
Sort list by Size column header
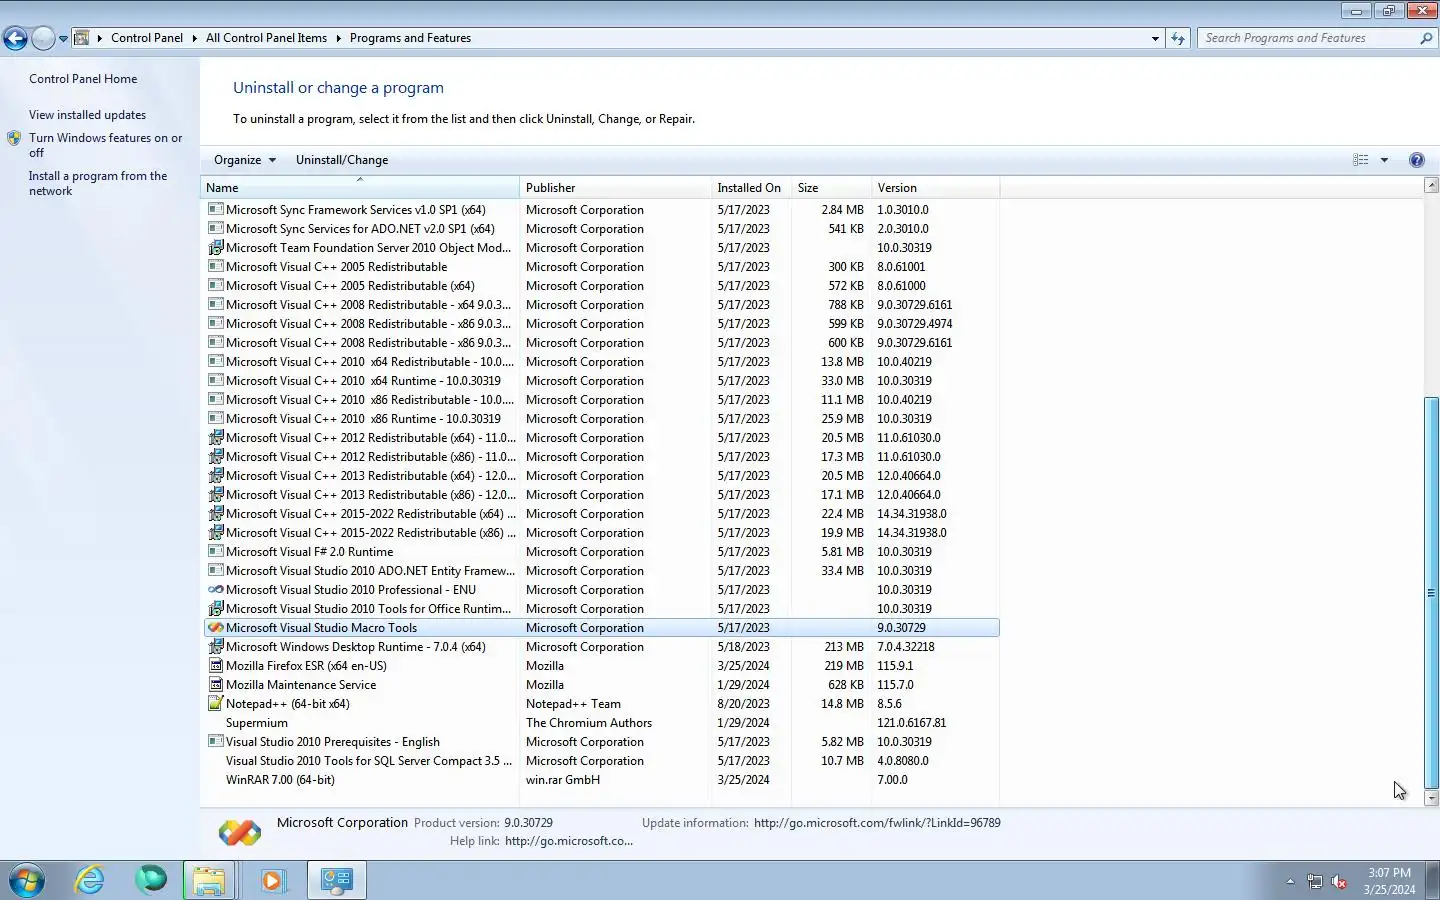[830, 188]
